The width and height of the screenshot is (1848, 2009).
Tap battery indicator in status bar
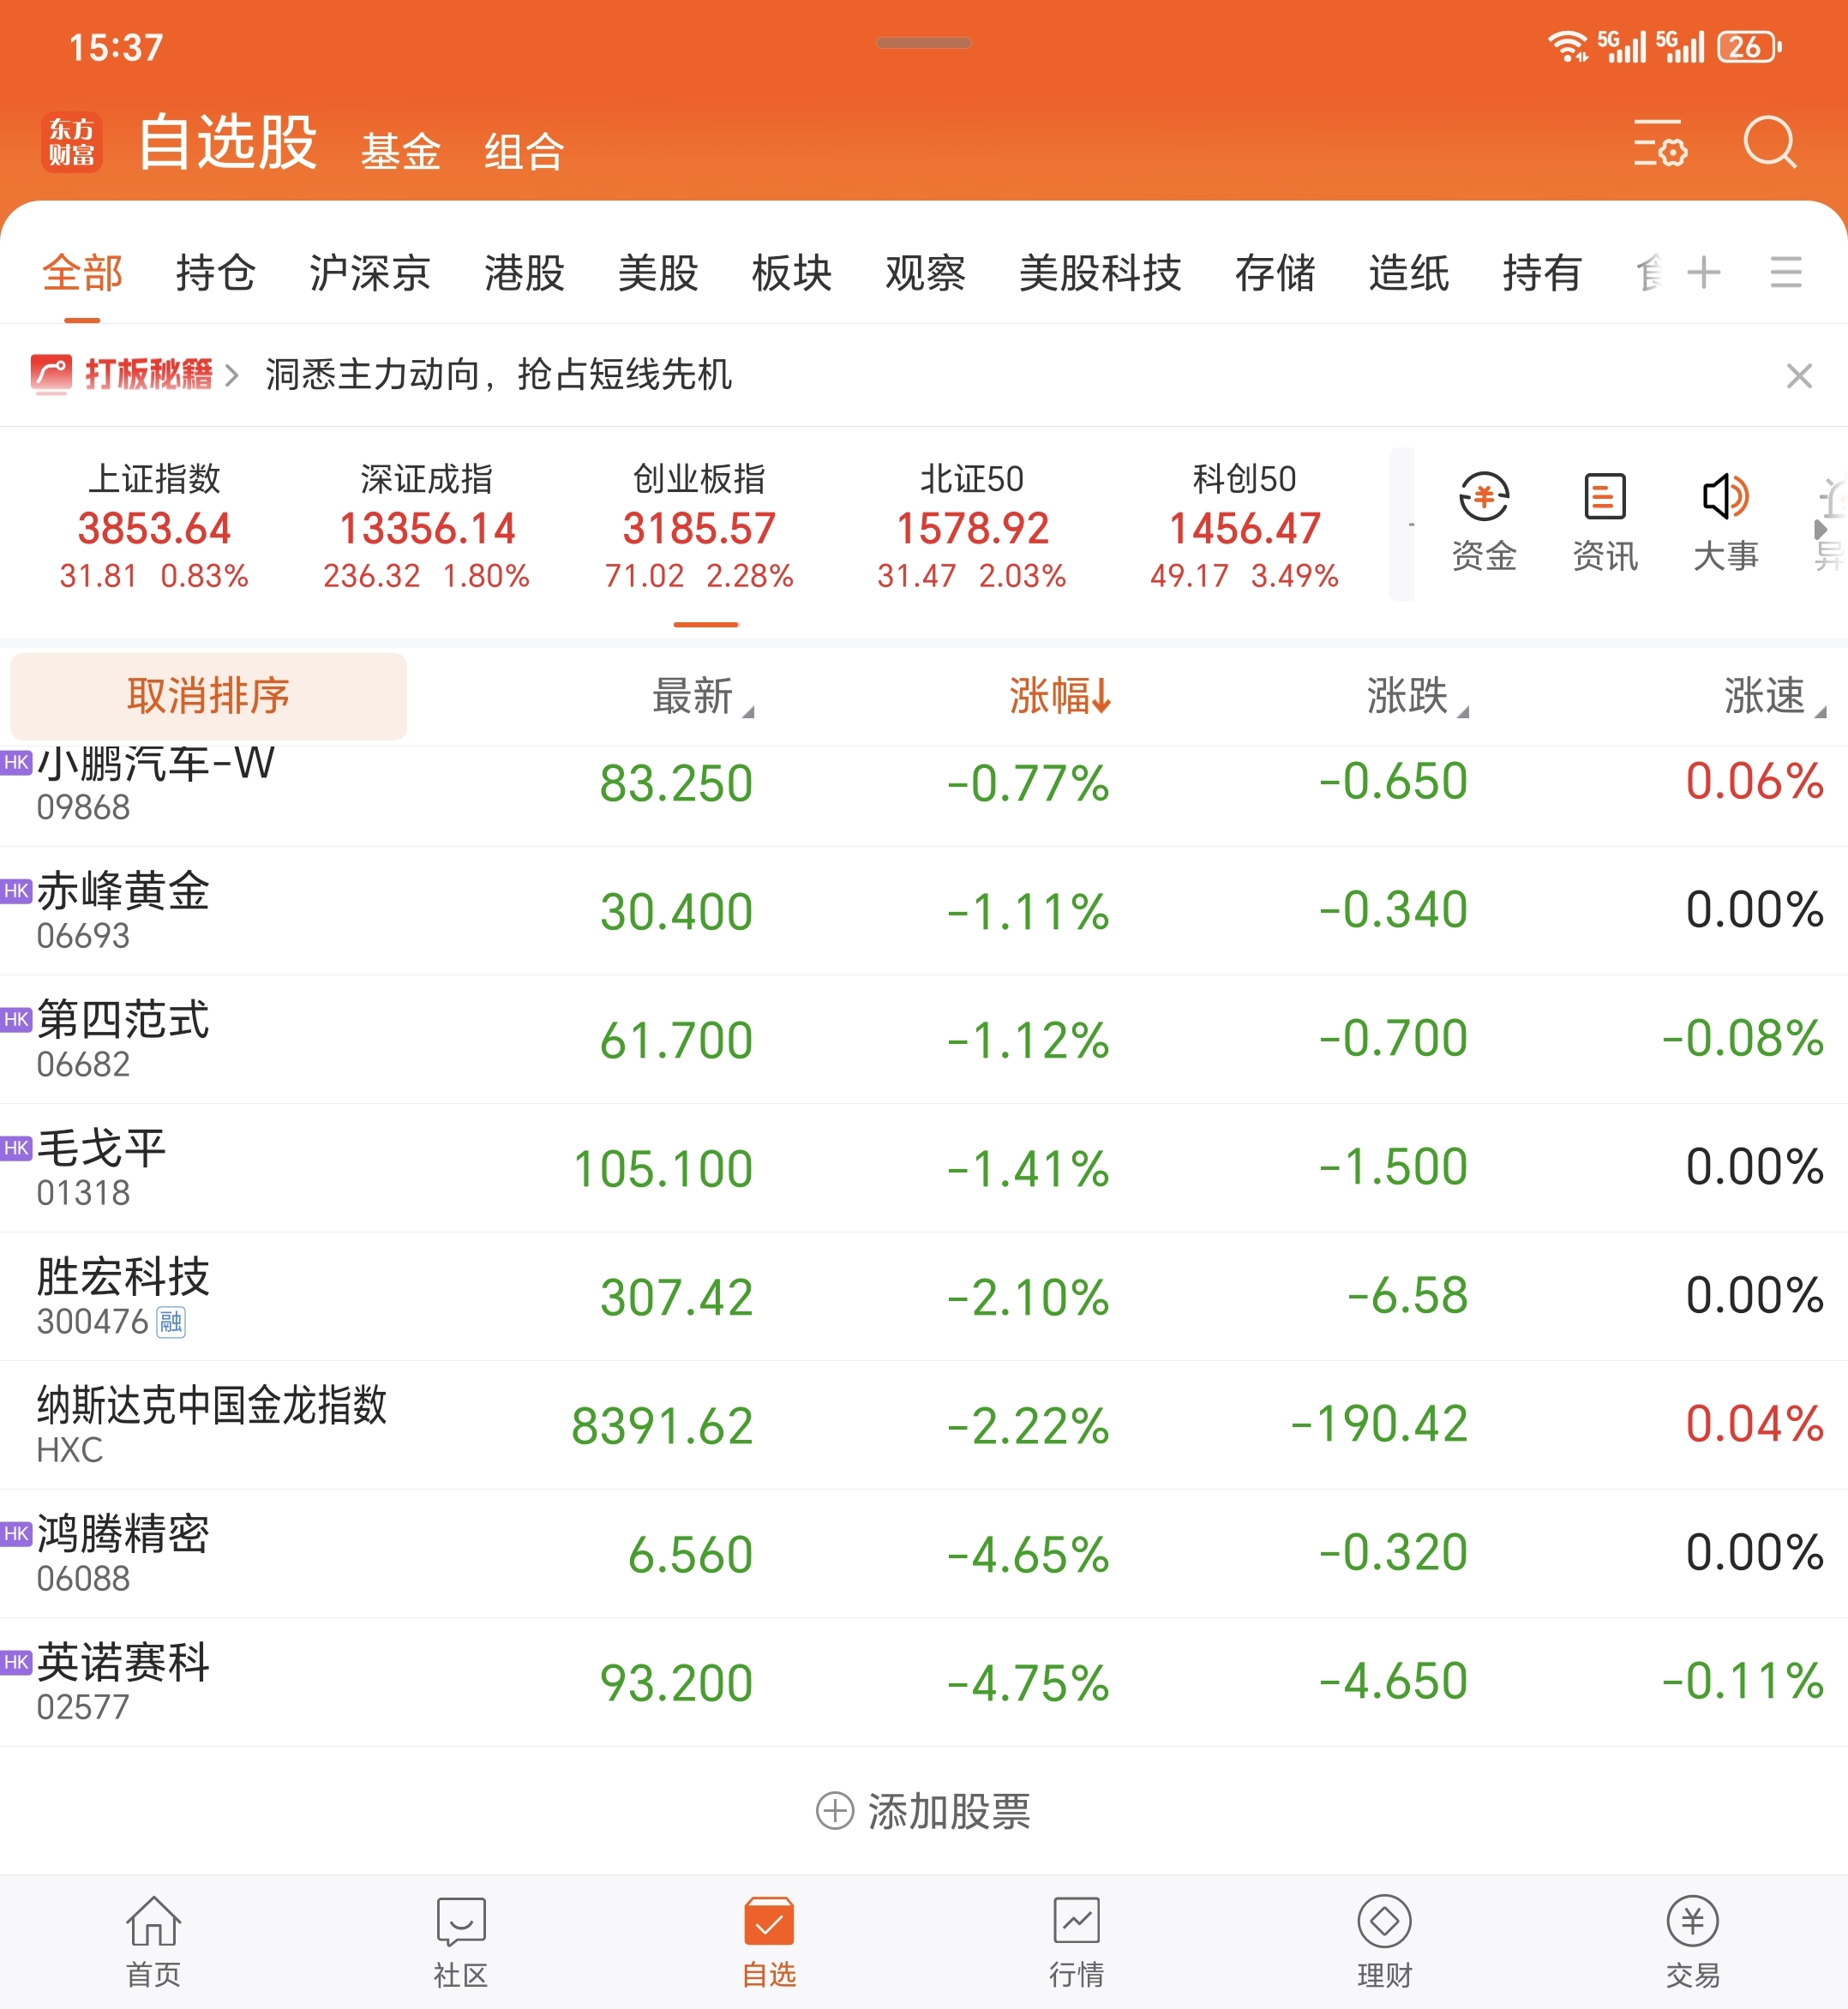[x=1750, y=47]
